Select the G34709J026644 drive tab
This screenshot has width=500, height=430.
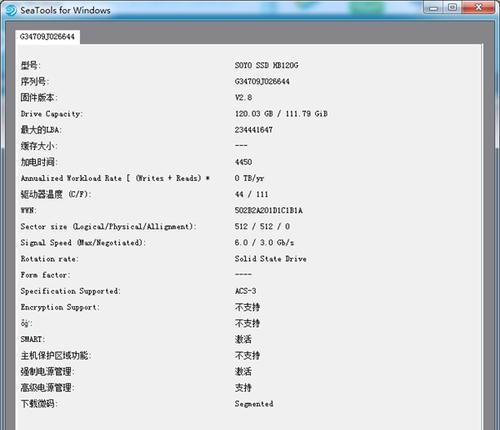(x=47, y=37)
